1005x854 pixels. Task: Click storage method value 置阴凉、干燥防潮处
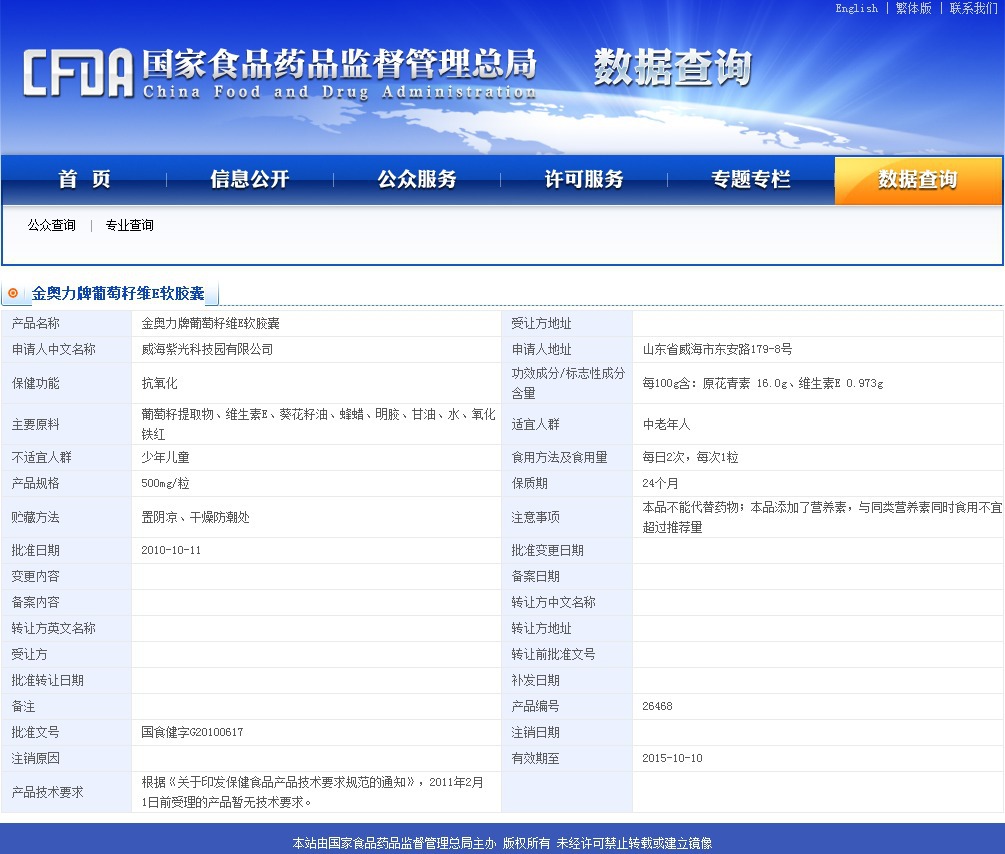click(195, 517)
